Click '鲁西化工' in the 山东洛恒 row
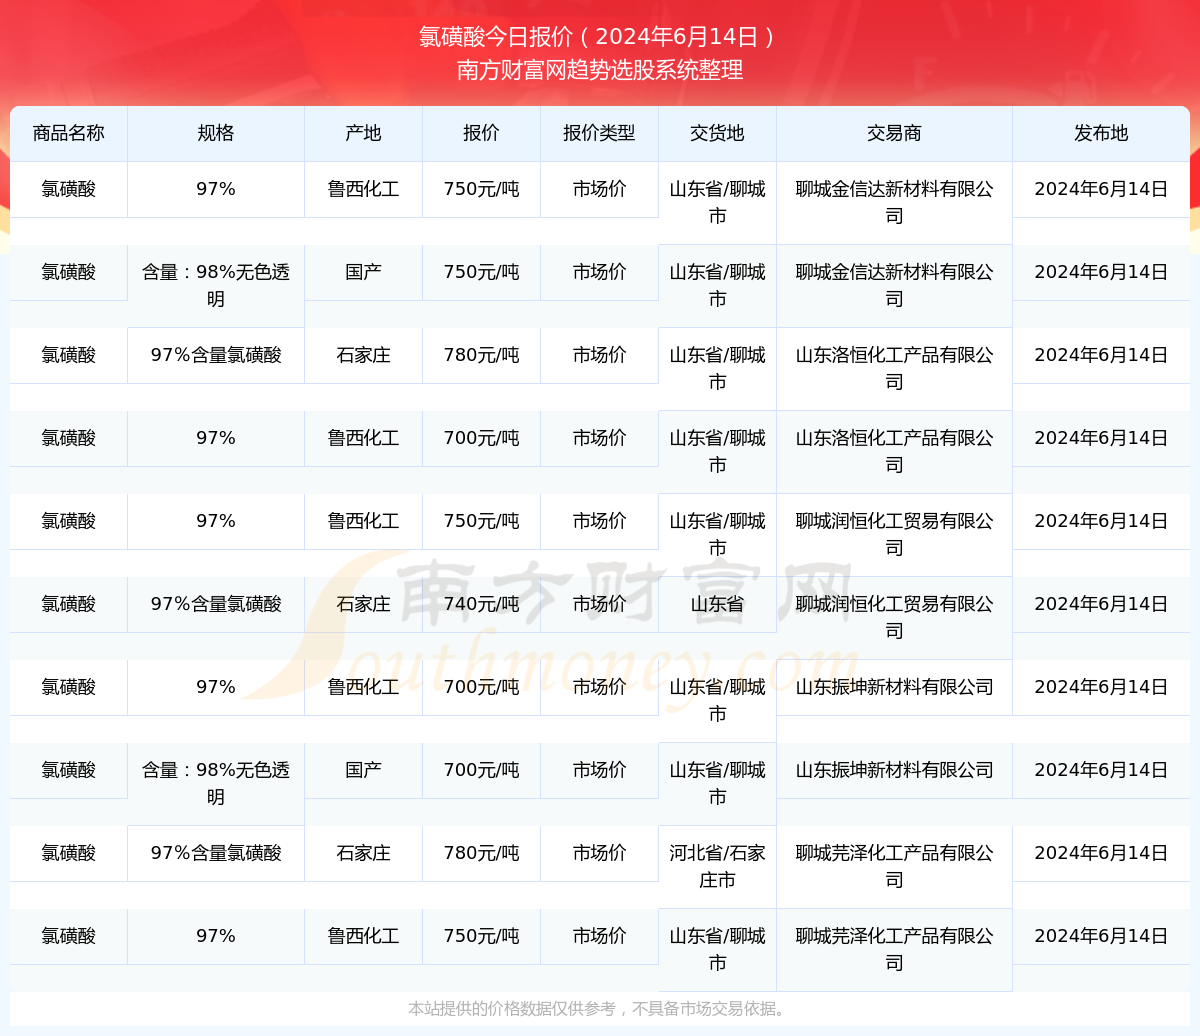 [x=363, y=438]
